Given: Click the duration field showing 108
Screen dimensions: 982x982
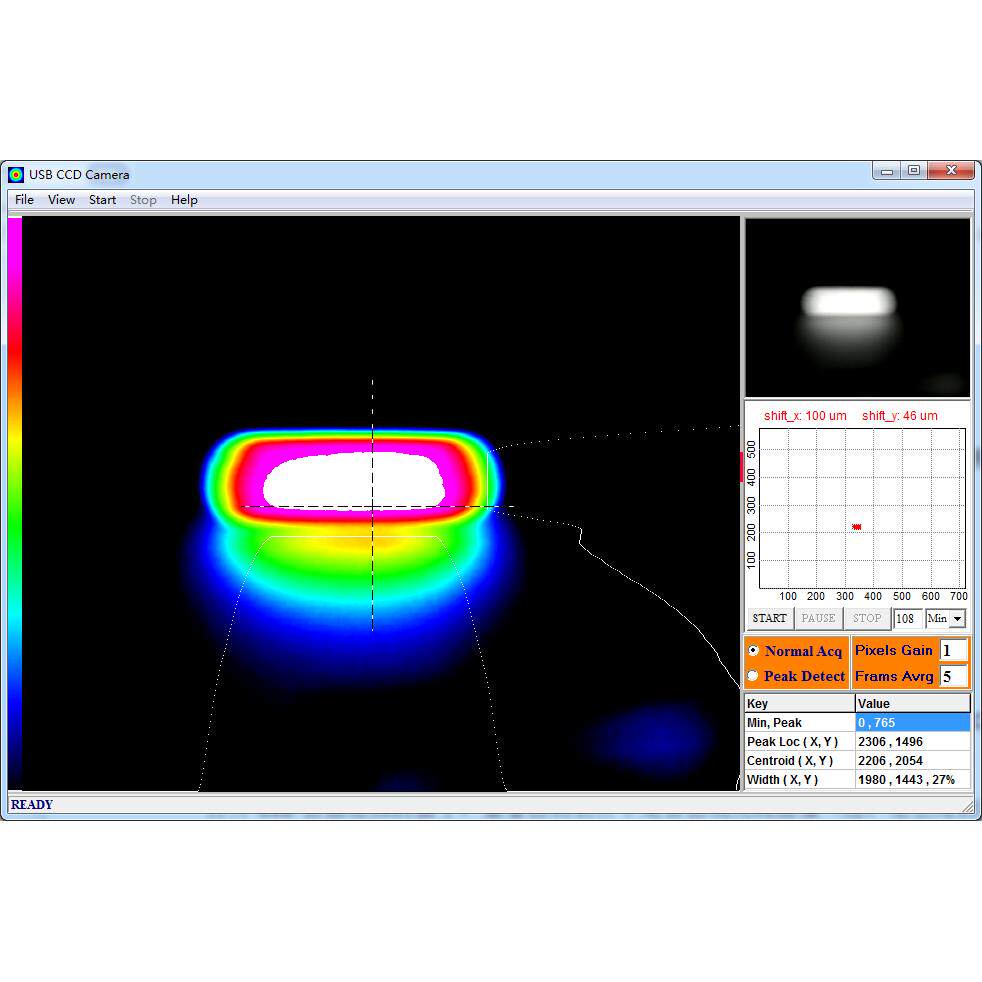Looking at the screenshot, I should pyautogui.click(x=907, y=619).
